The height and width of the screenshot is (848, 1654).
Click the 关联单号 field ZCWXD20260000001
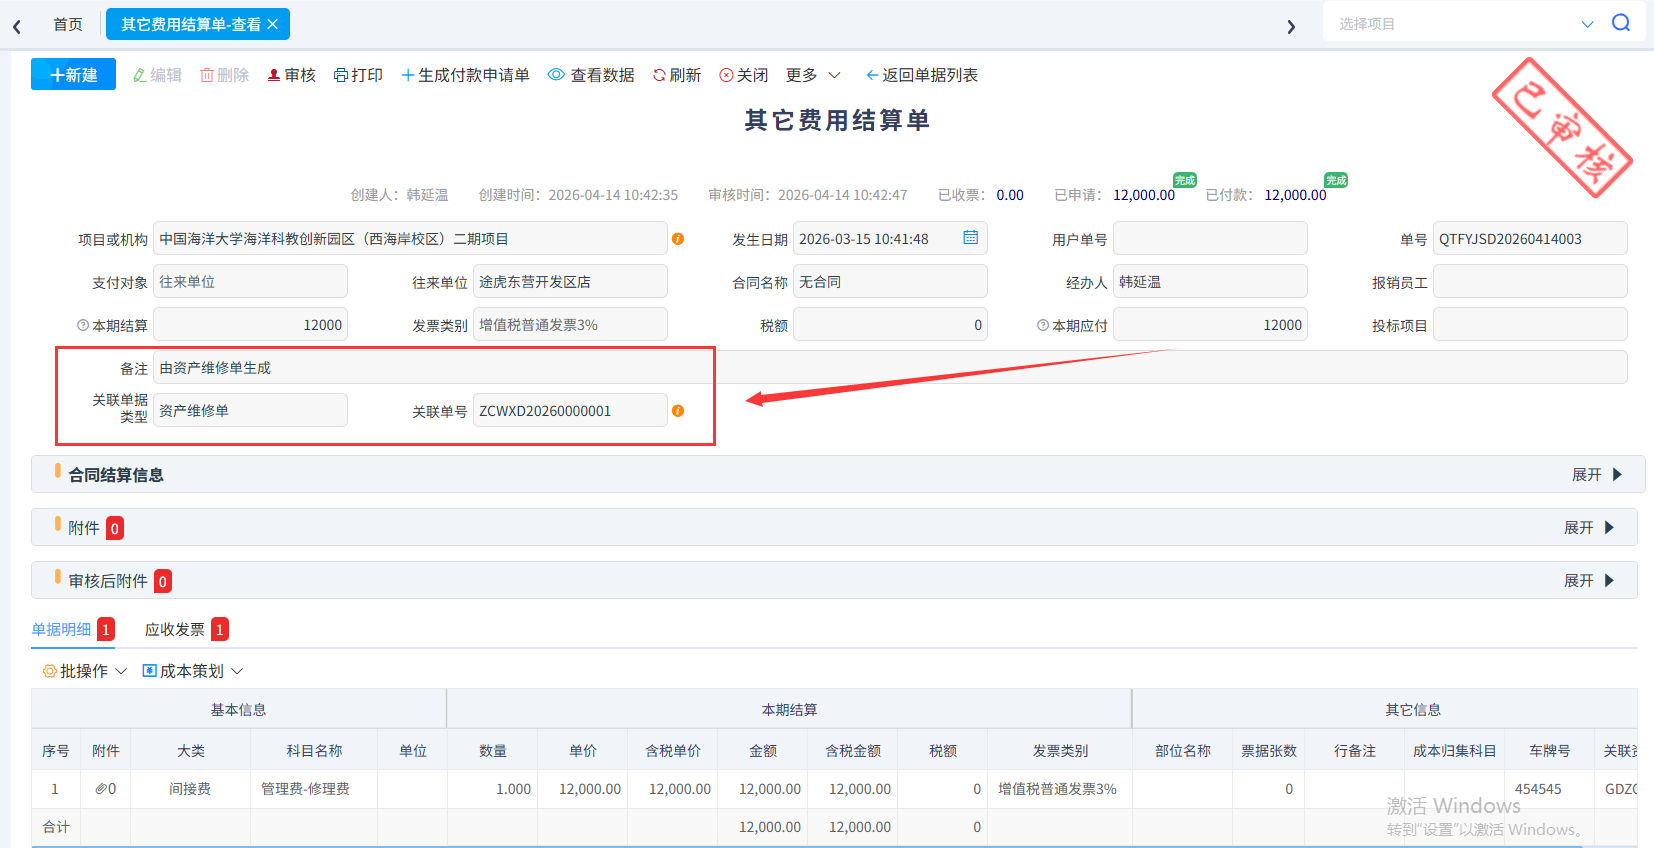pos(570,410)
